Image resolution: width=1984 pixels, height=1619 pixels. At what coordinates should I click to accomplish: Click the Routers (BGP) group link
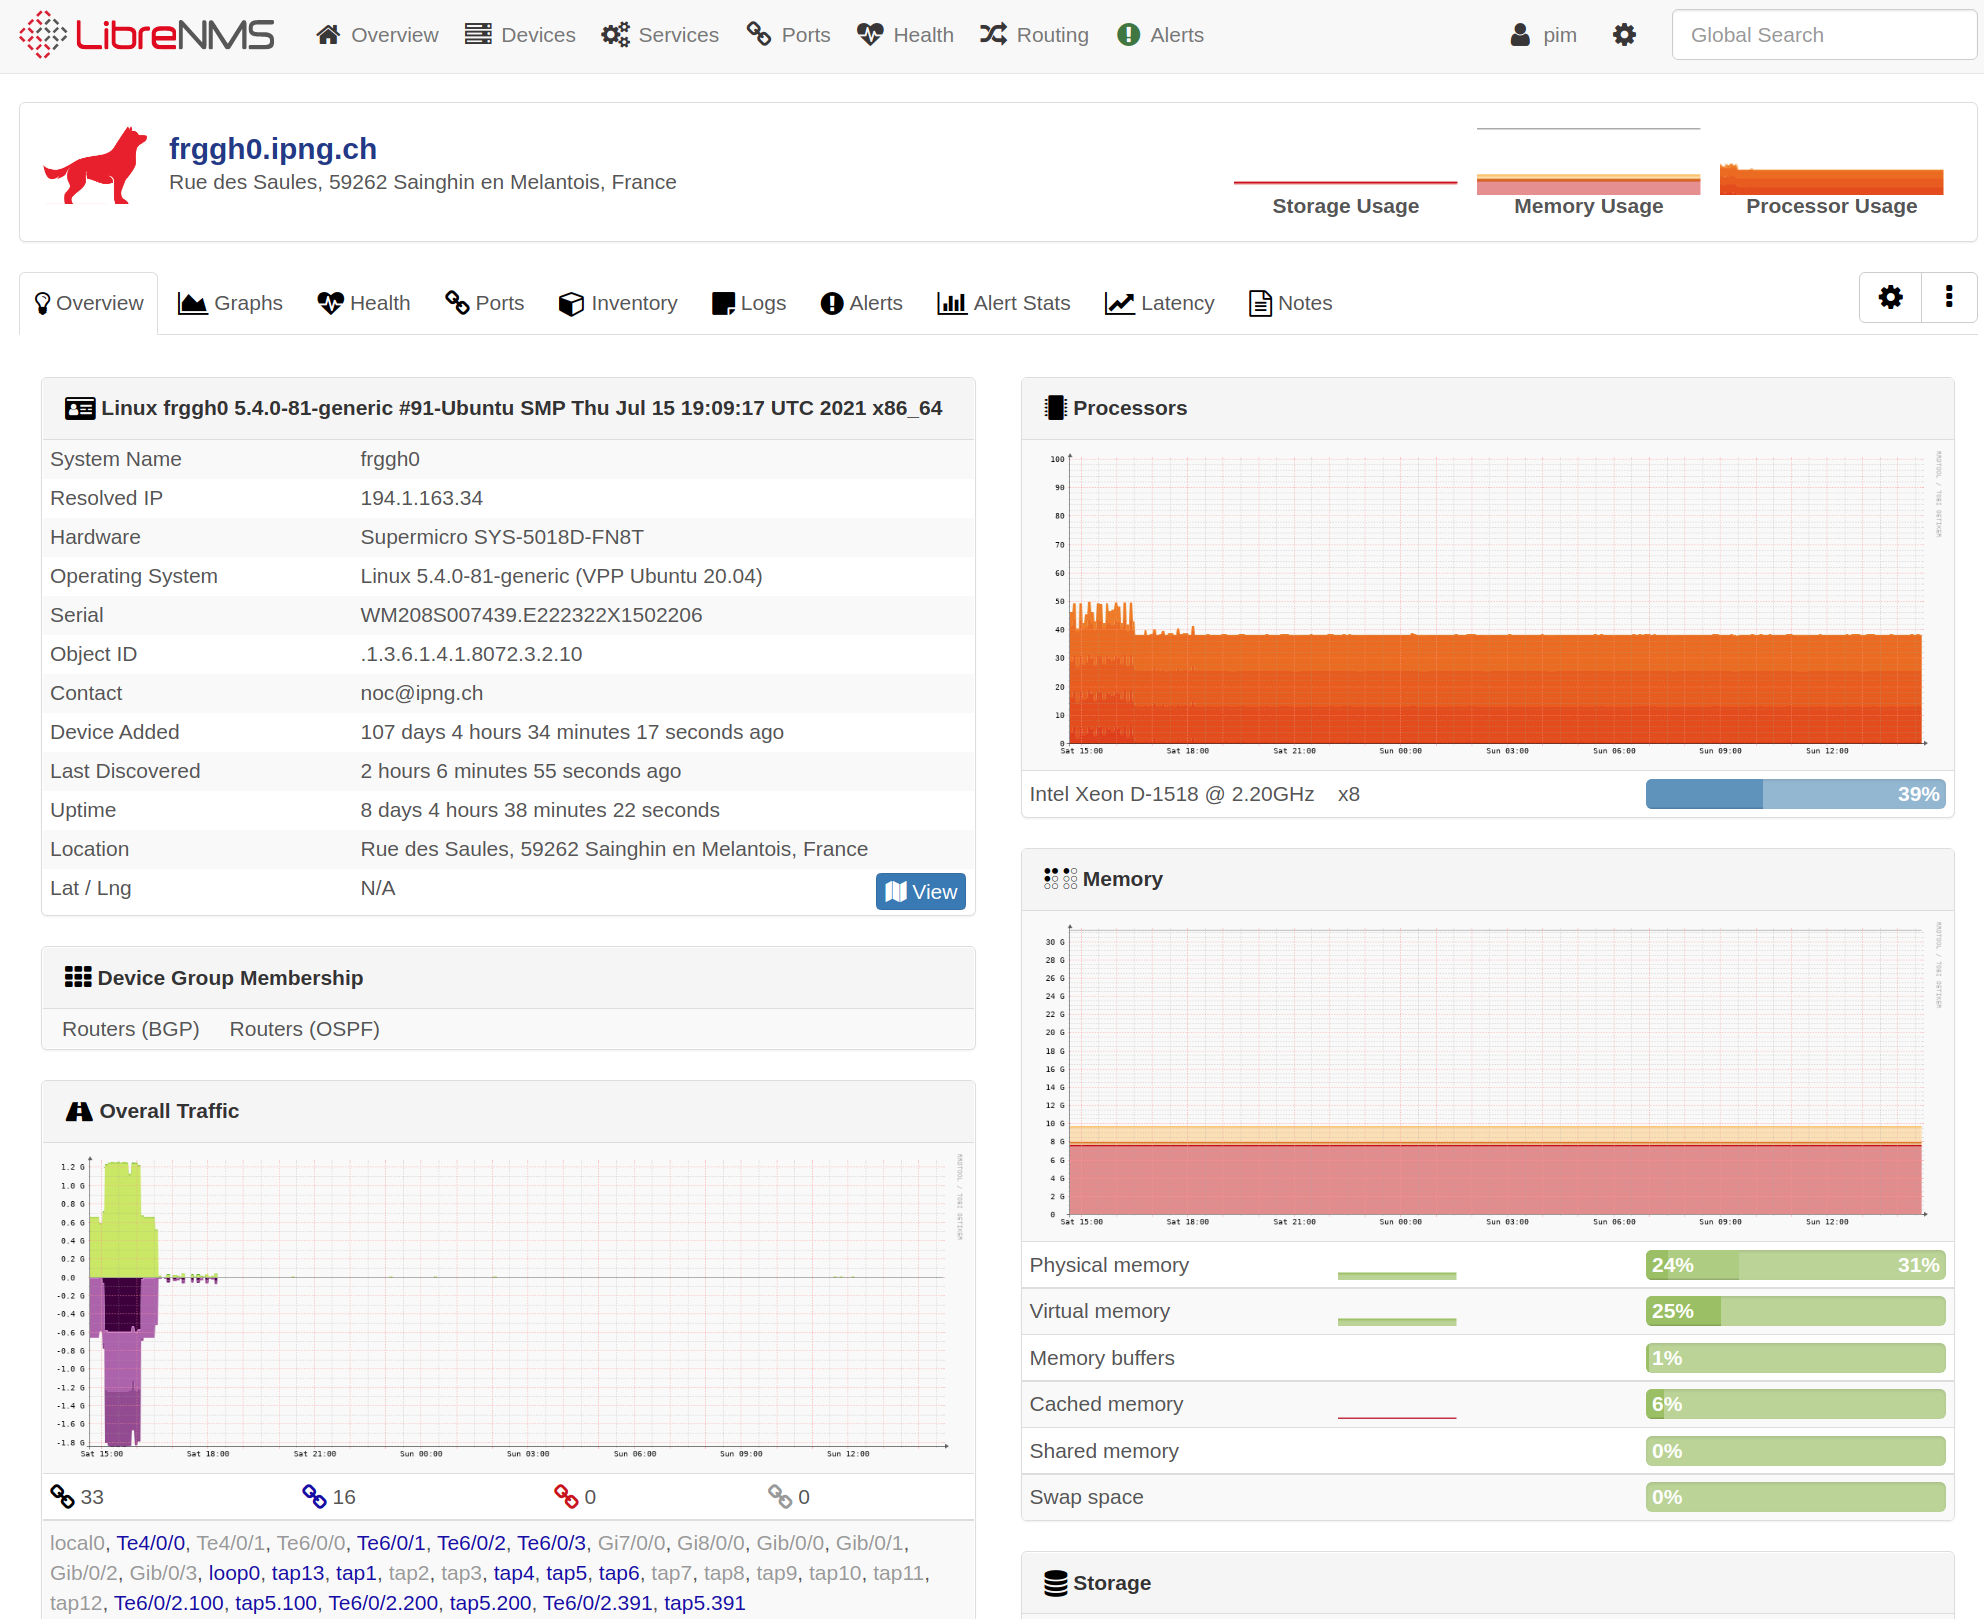click(x=131, y=1029)
